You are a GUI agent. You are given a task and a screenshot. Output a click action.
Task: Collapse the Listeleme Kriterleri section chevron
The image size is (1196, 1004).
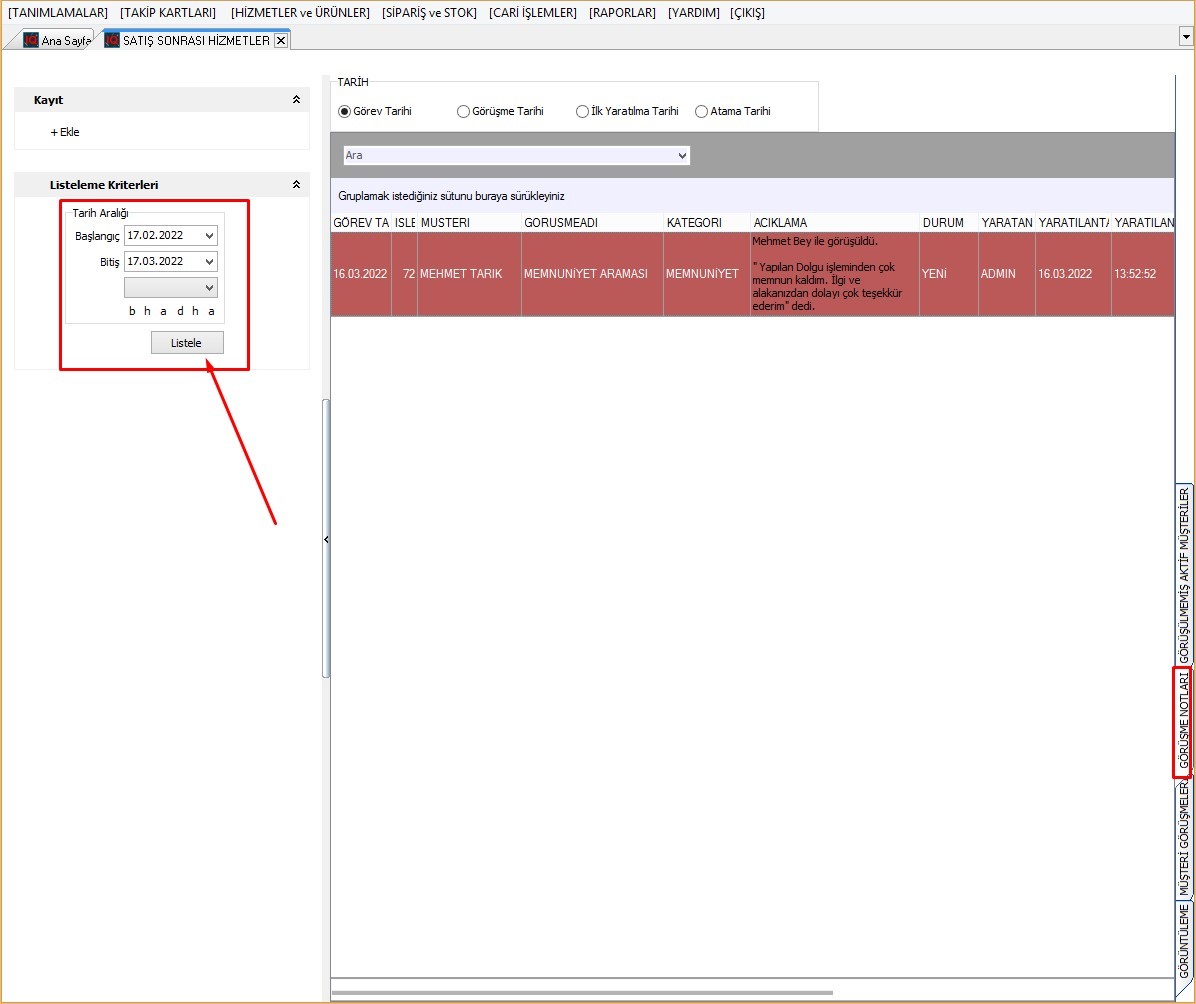pos(296,185)
